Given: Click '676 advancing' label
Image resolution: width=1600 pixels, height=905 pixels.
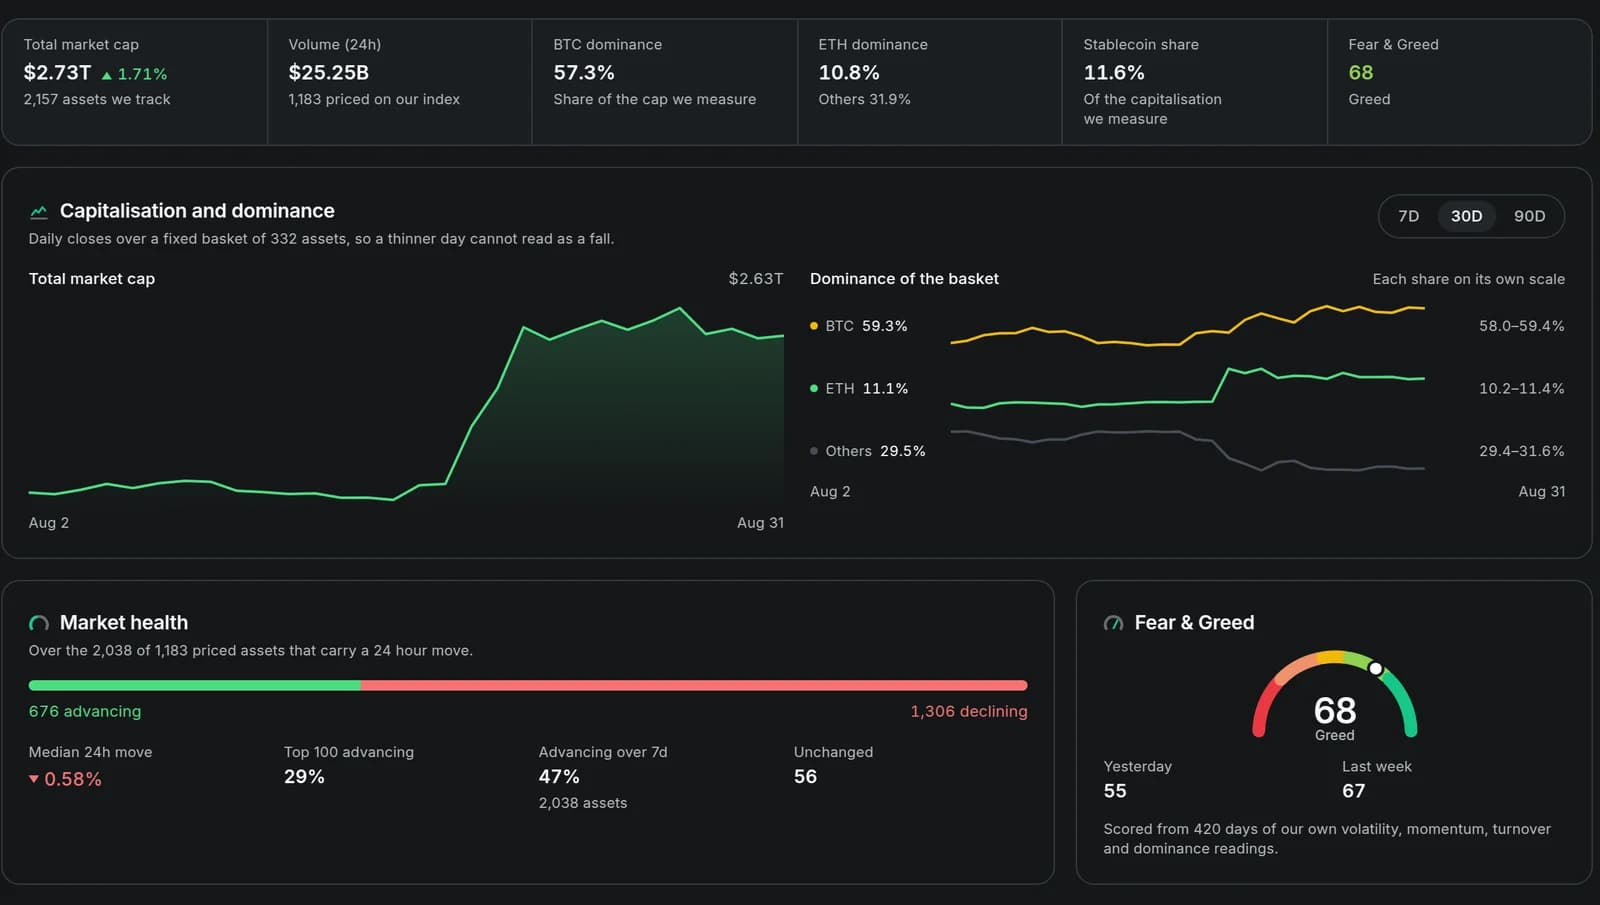Looking at the screenshot, I should point(85,711).
